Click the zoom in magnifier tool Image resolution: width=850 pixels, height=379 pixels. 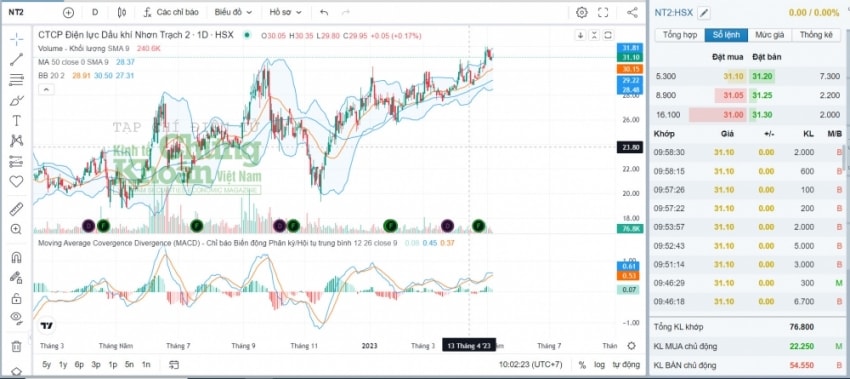tap(16, 229)
